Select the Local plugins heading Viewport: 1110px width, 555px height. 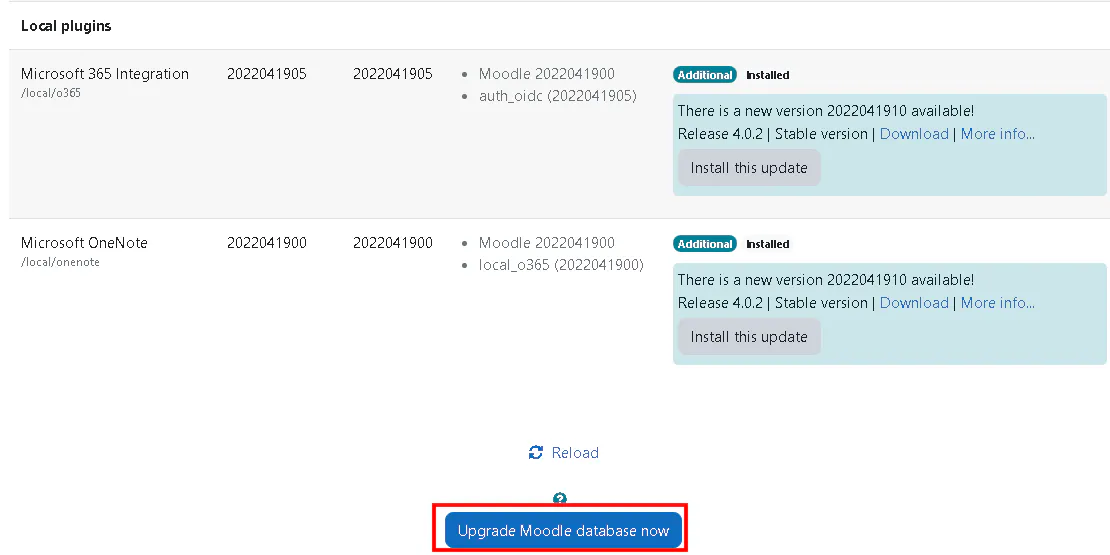pos(66,26)
